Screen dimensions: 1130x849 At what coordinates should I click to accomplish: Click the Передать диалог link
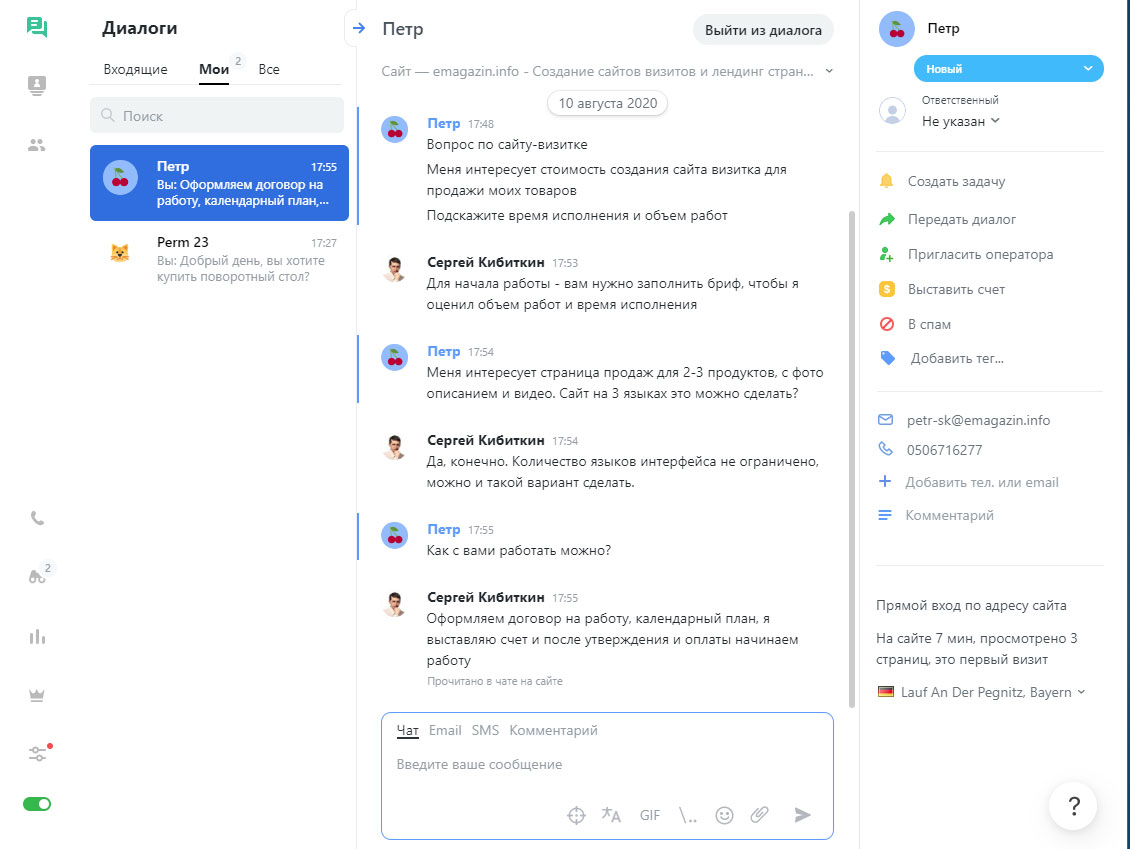coord(961,219)
